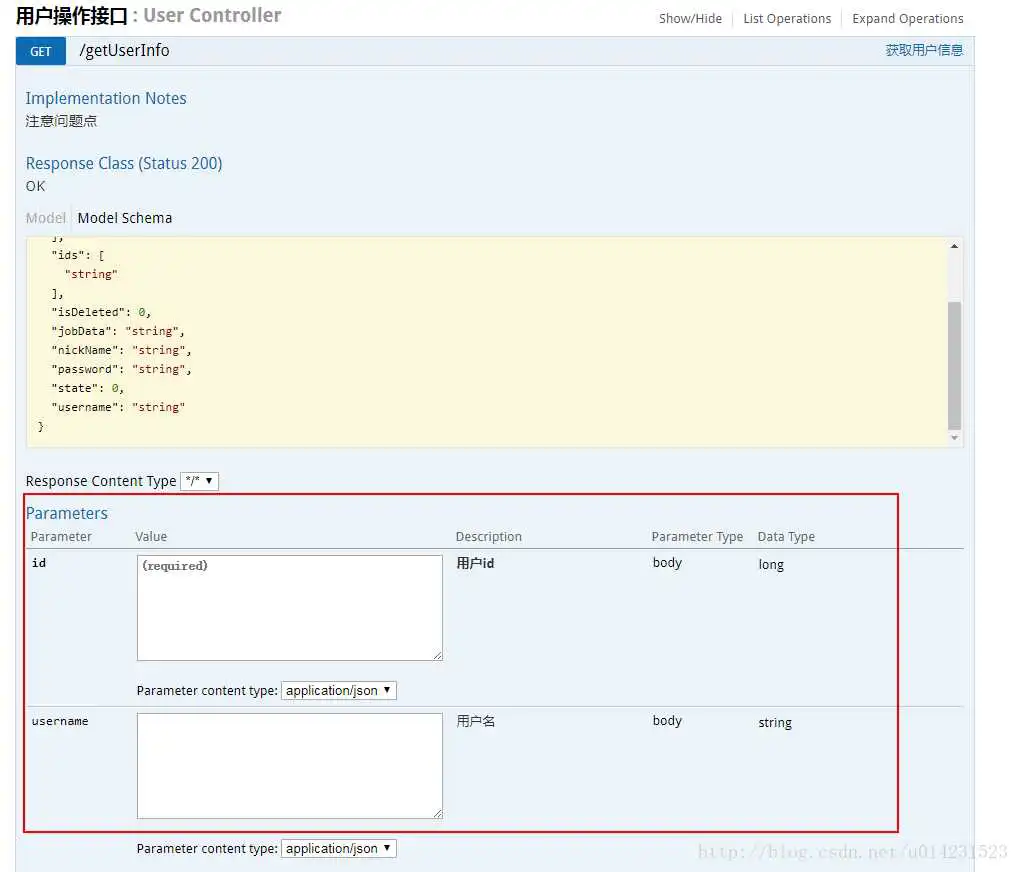Open the id parameter content type dropdown
The width and height of the screenshot is (1019, 872).
click(x=339, y=690)
